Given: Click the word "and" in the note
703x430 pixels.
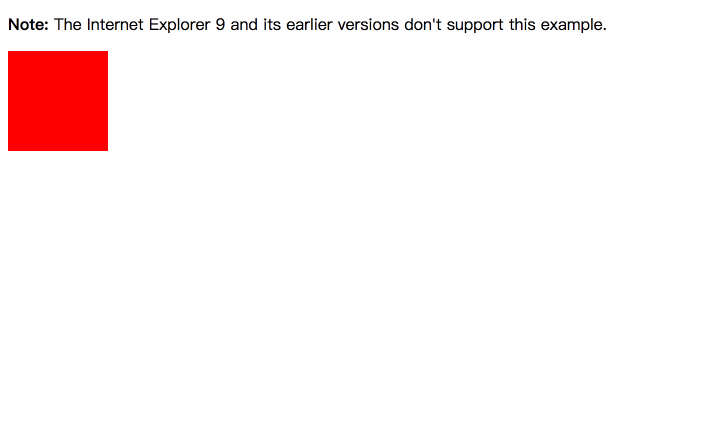Looking at the screenshot, I should pos(244,25).
